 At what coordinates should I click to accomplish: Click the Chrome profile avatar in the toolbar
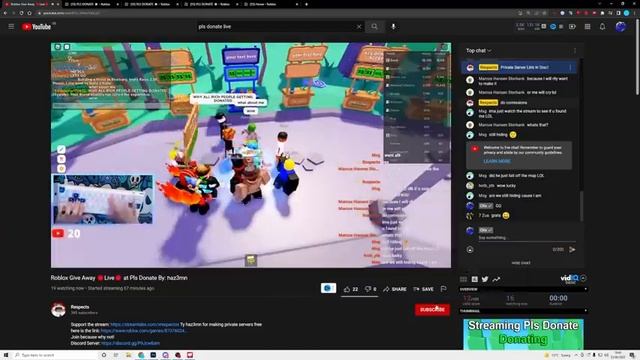[x=627, y=13]
